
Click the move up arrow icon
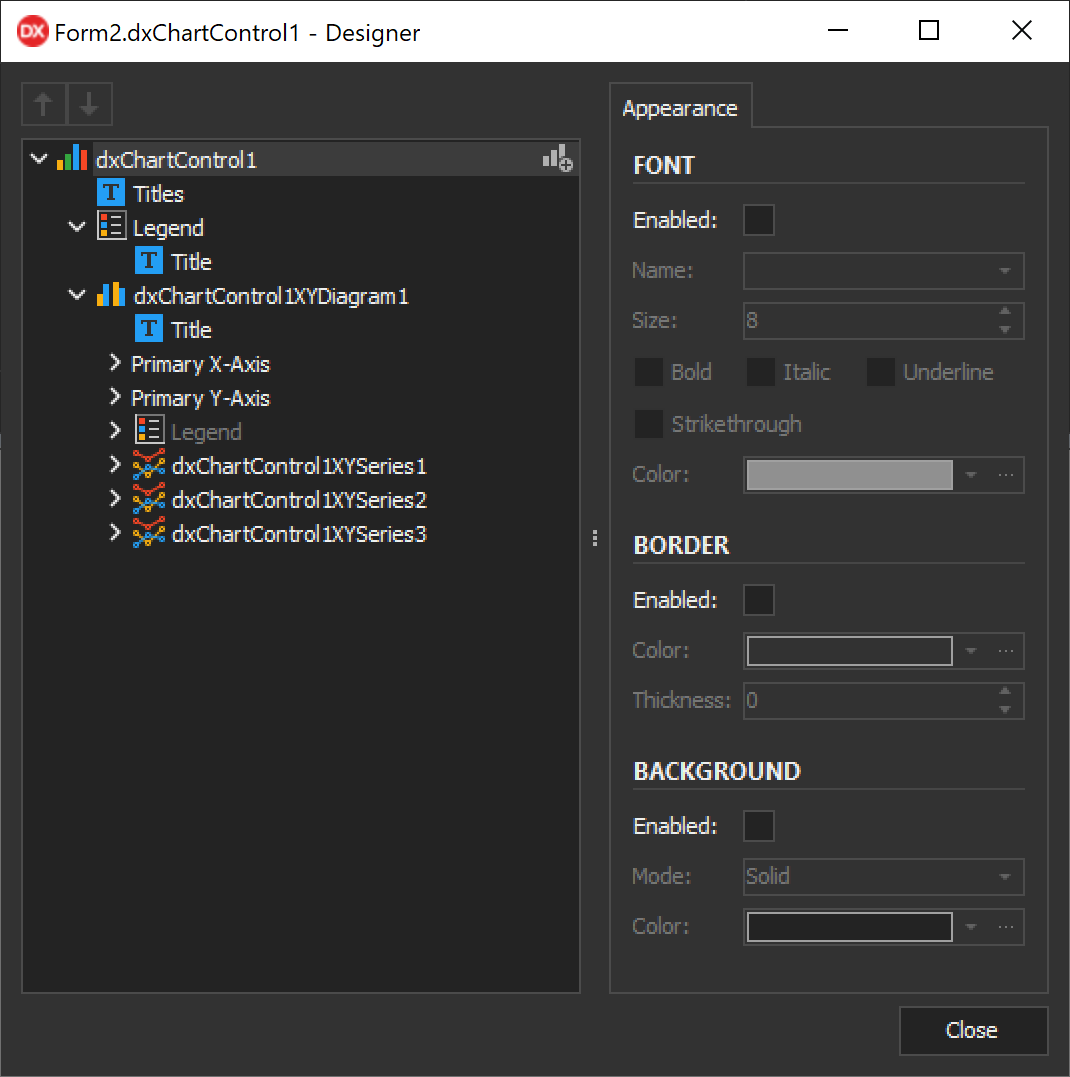pos(44,104)
